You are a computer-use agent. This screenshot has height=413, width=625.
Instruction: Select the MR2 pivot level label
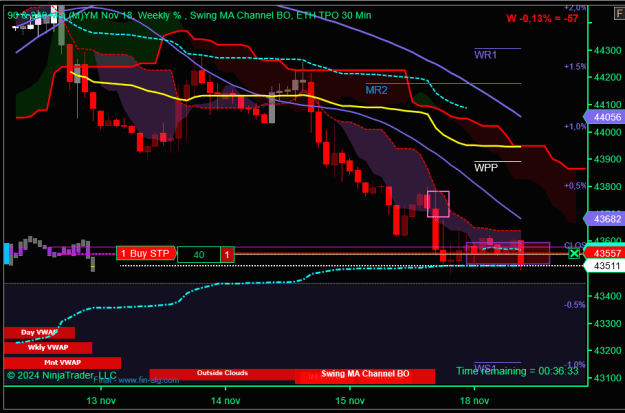coord(376,90)
